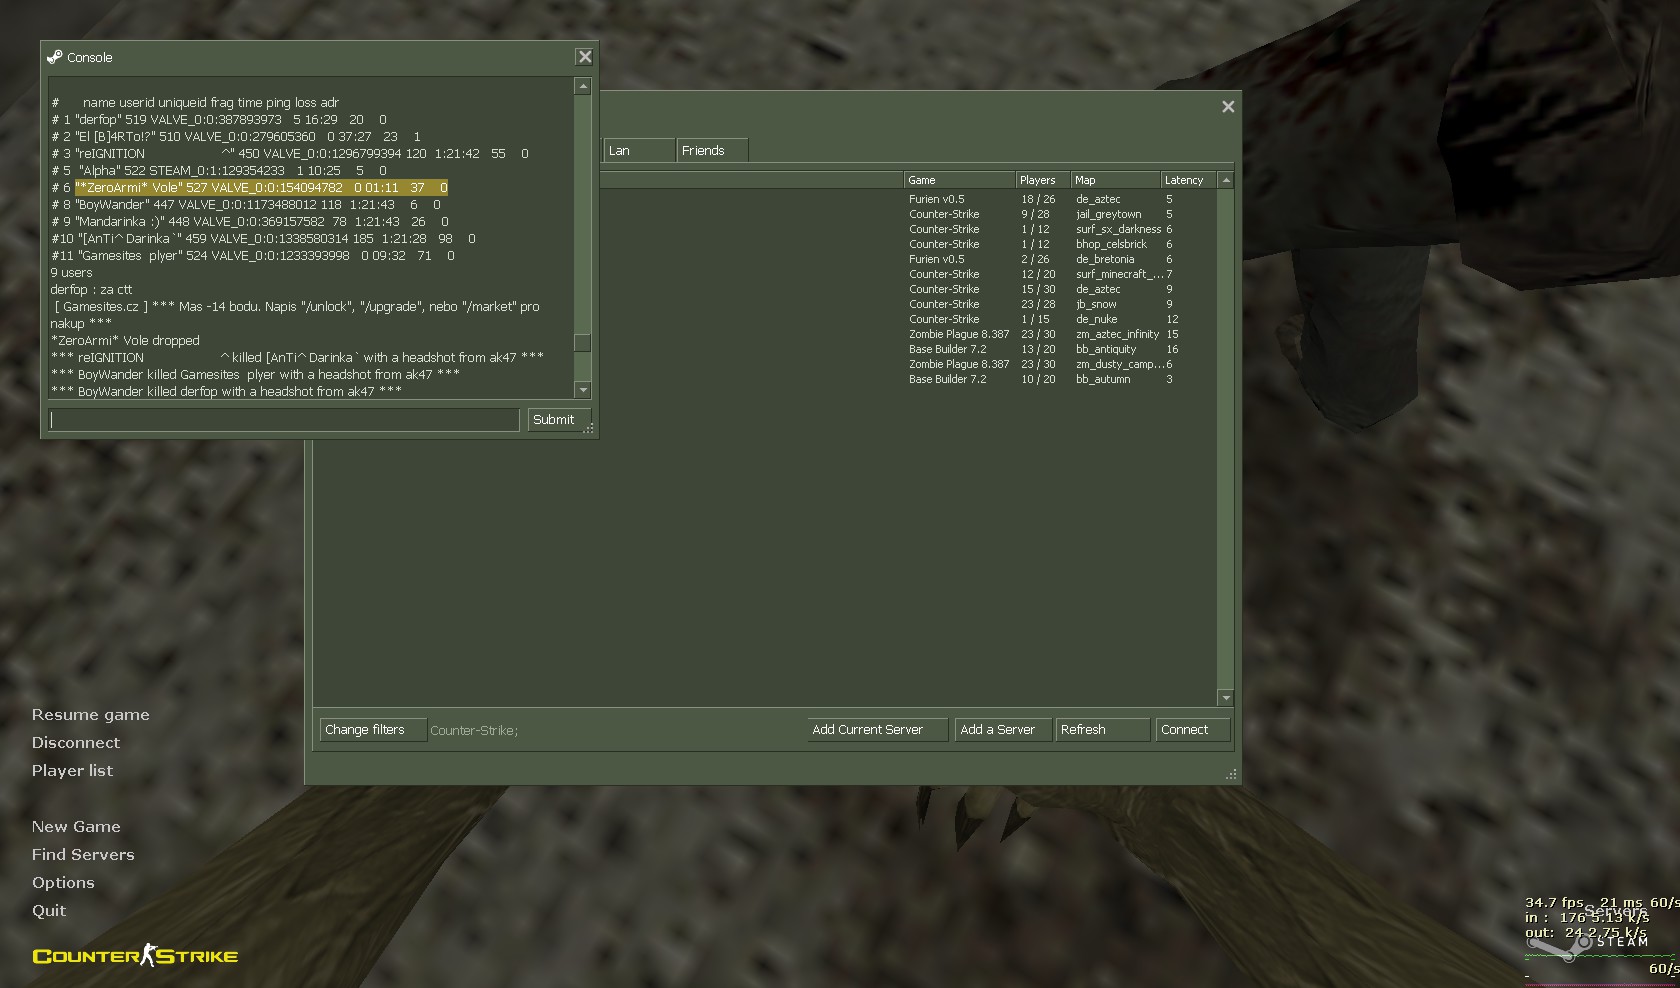Click the highlighted *ZeroArmi* Vole console line
The width and height of the screenshot is (1680, 988).
click(261, 187)
